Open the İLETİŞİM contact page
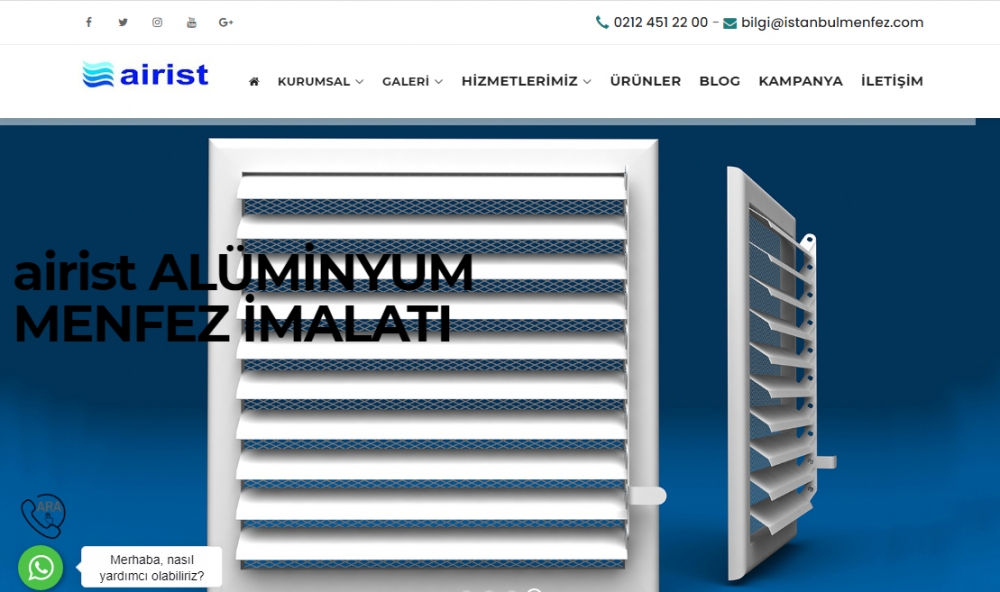1000x592 pixels. [x=892, y=81]
